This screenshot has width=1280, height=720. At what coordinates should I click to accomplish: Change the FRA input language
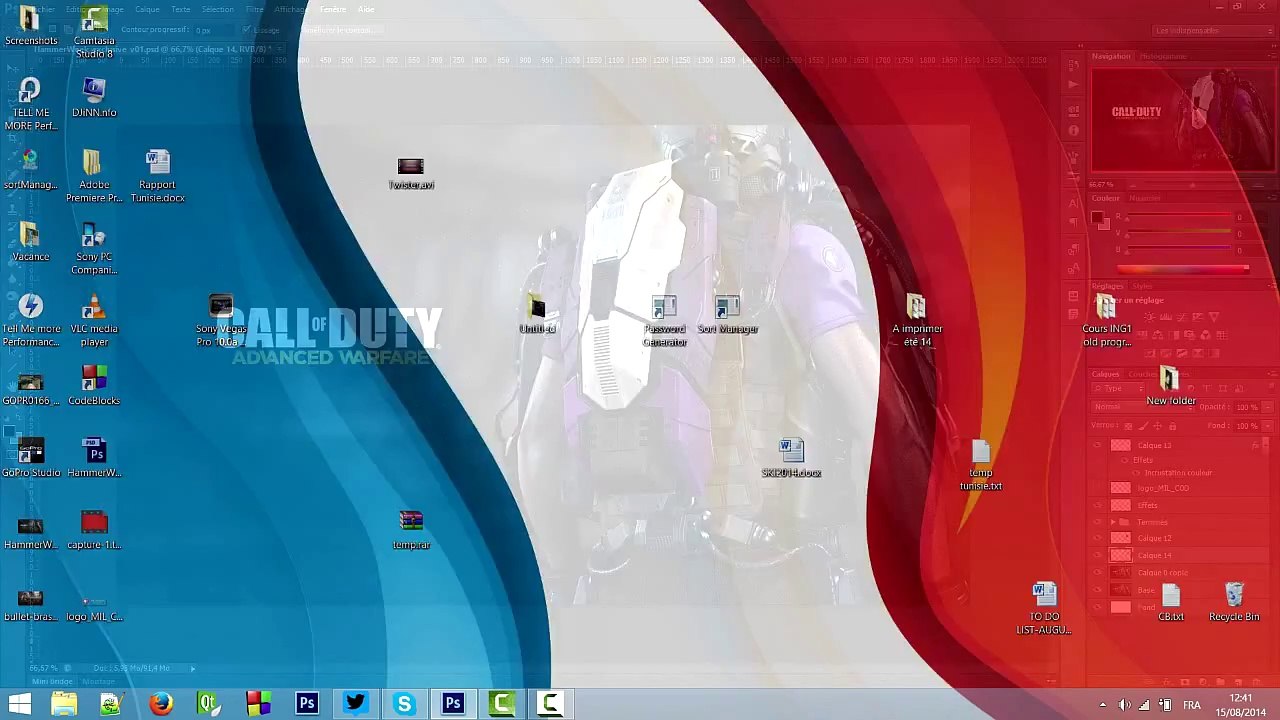click(1192, 705)
